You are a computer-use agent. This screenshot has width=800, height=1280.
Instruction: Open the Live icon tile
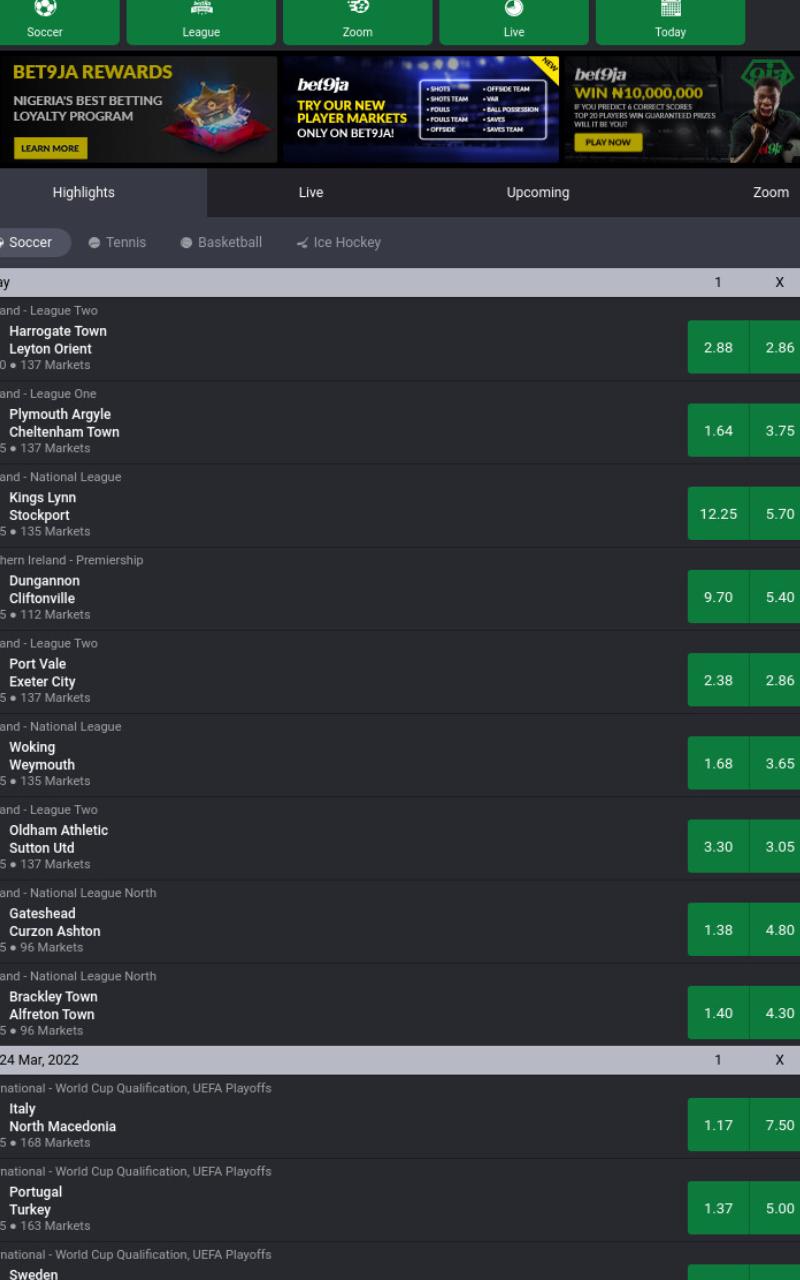coord(514,22)
